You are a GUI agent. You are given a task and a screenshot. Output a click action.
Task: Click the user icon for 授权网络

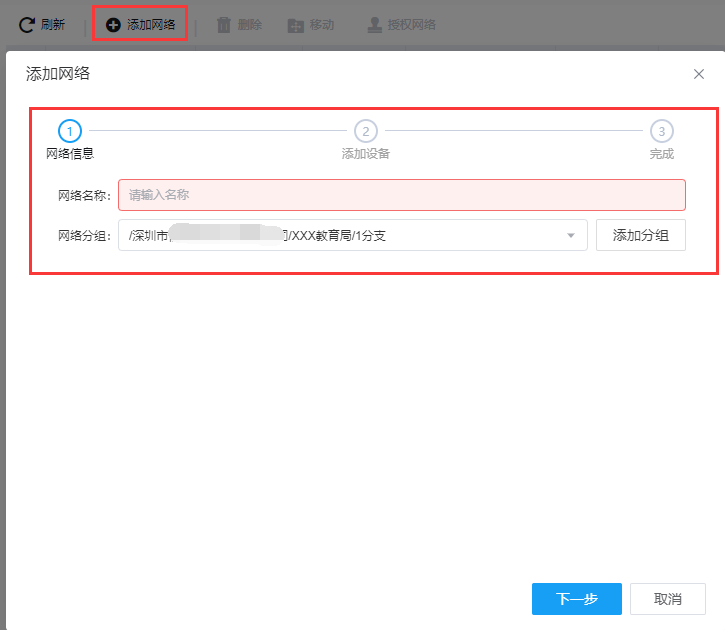374,25
